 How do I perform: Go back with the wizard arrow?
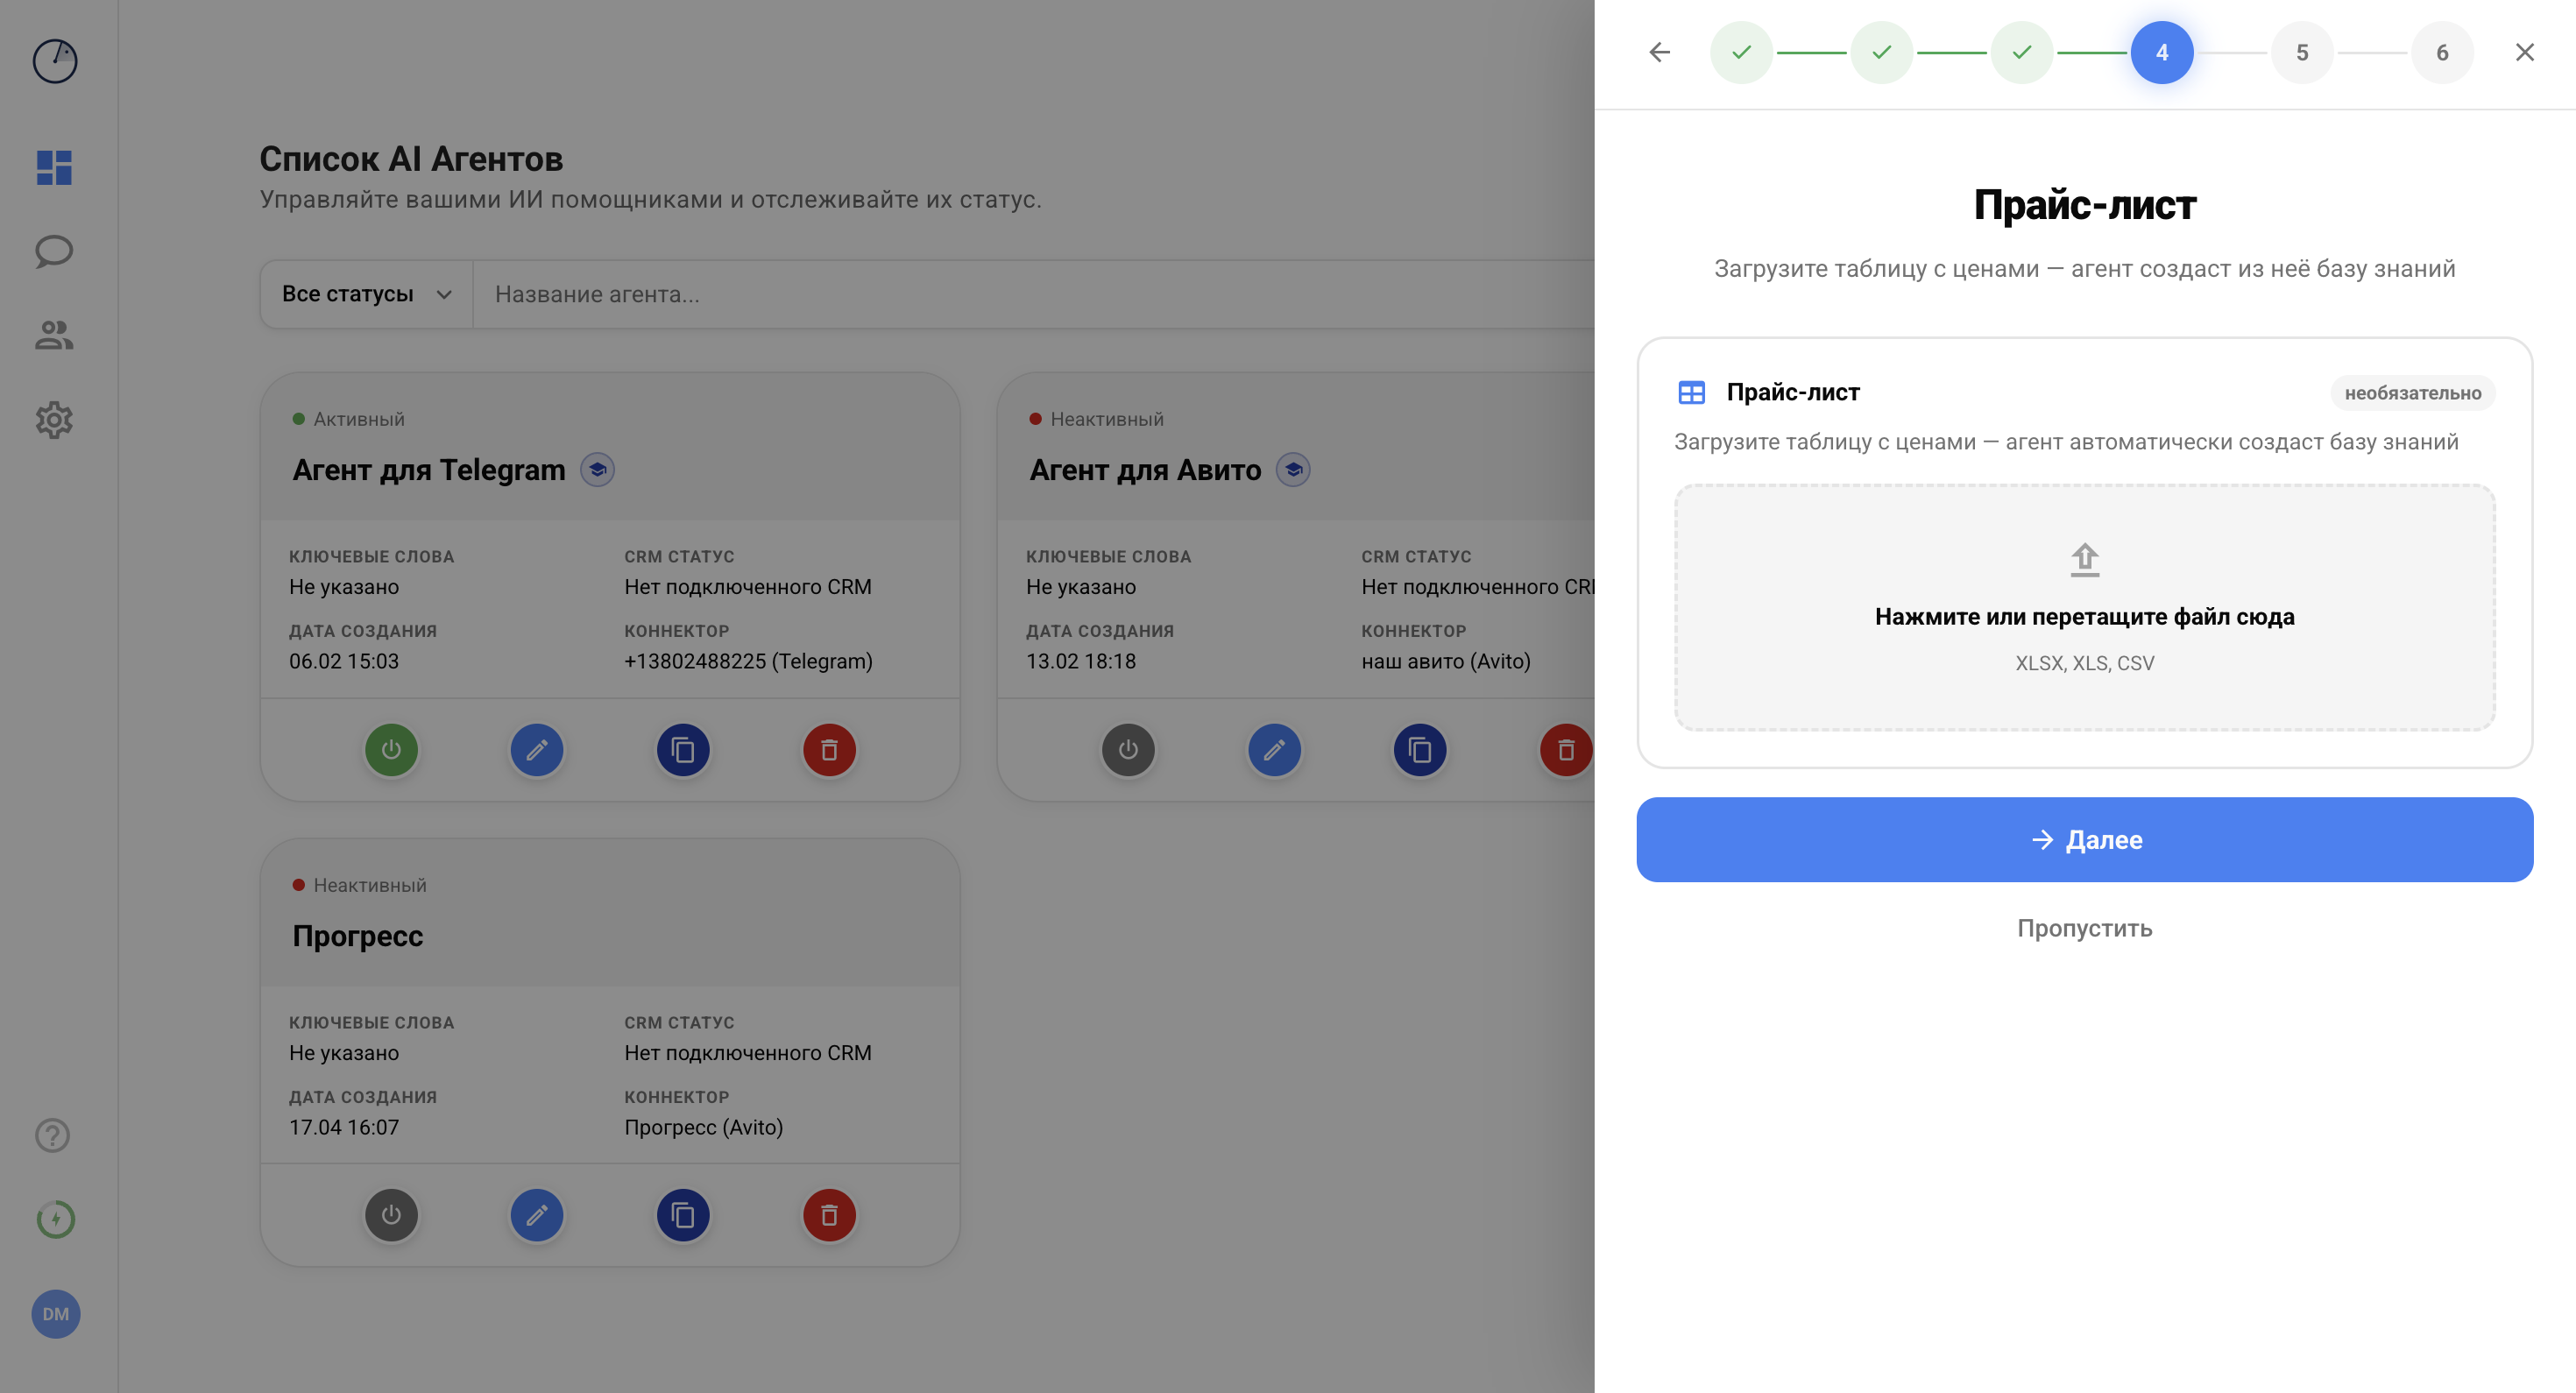[1659, 52]
